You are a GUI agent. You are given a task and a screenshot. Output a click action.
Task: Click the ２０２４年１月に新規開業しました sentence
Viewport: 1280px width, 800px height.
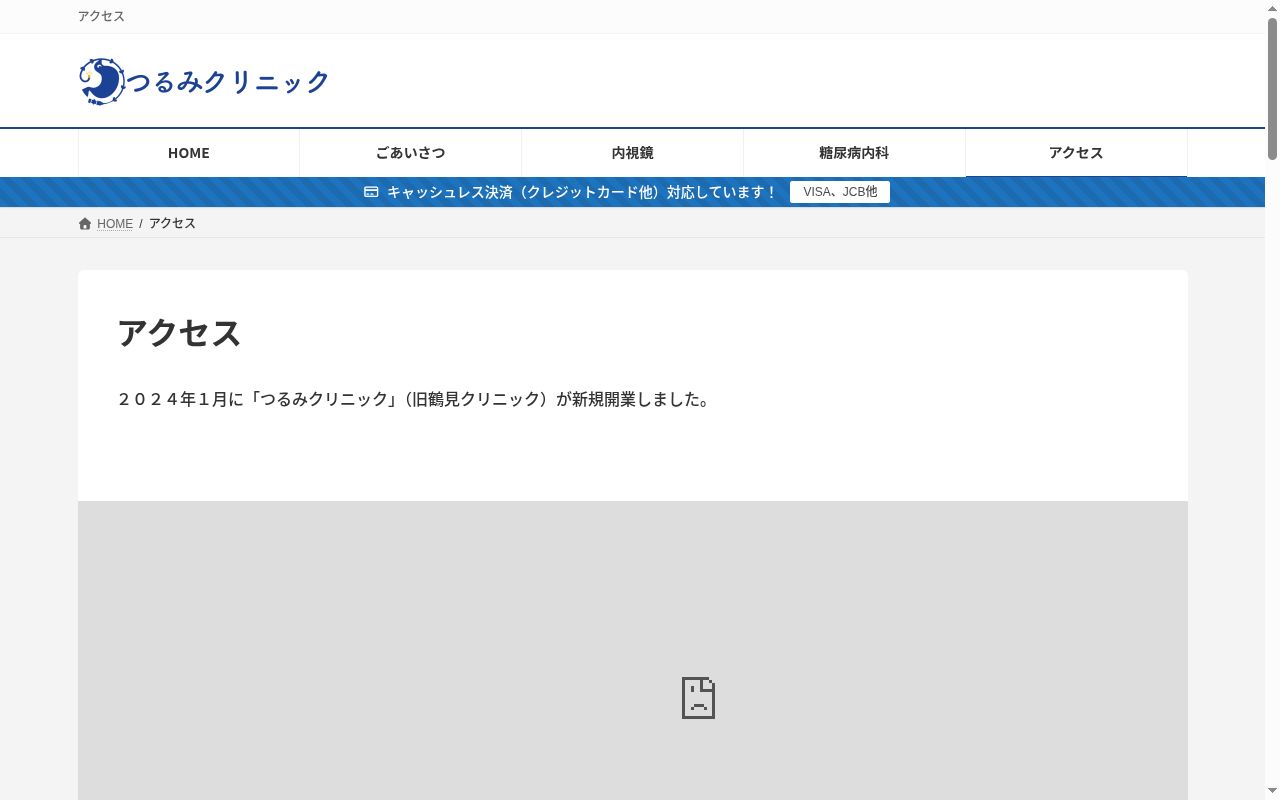(x=415, y=399)
